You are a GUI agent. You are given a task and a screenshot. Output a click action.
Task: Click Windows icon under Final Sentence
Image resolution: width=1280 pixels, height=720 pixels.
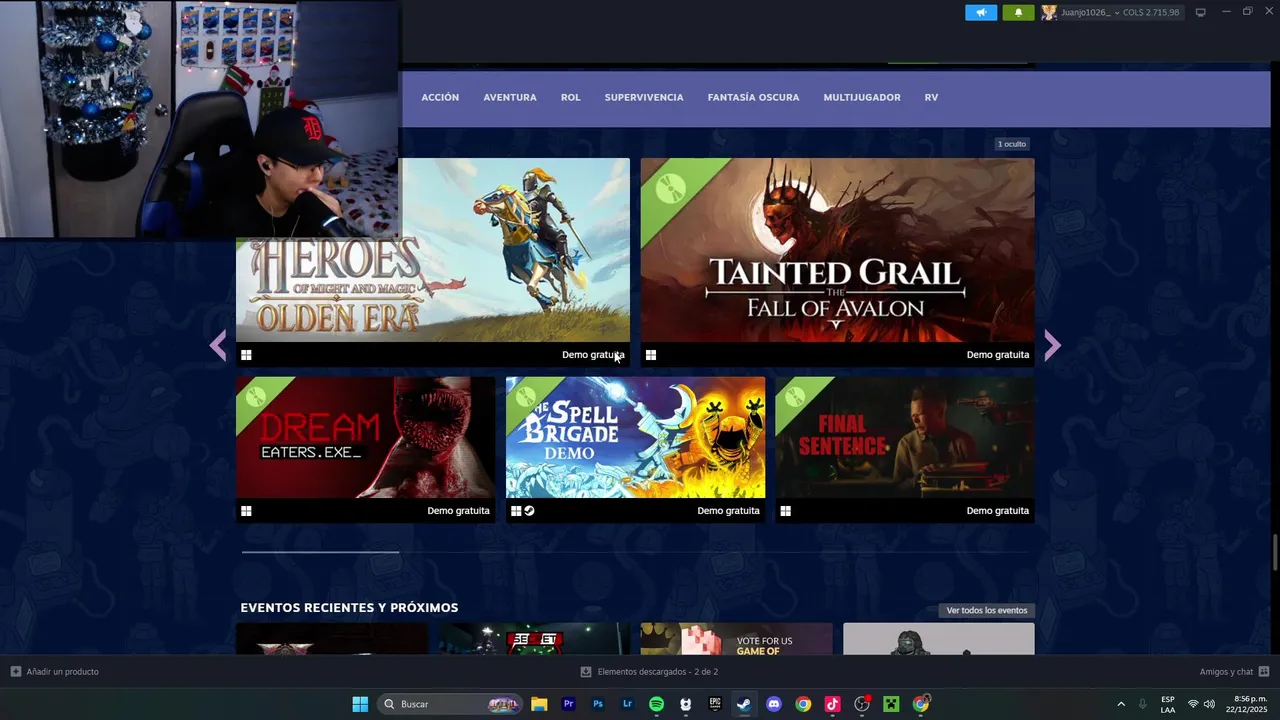786,511
